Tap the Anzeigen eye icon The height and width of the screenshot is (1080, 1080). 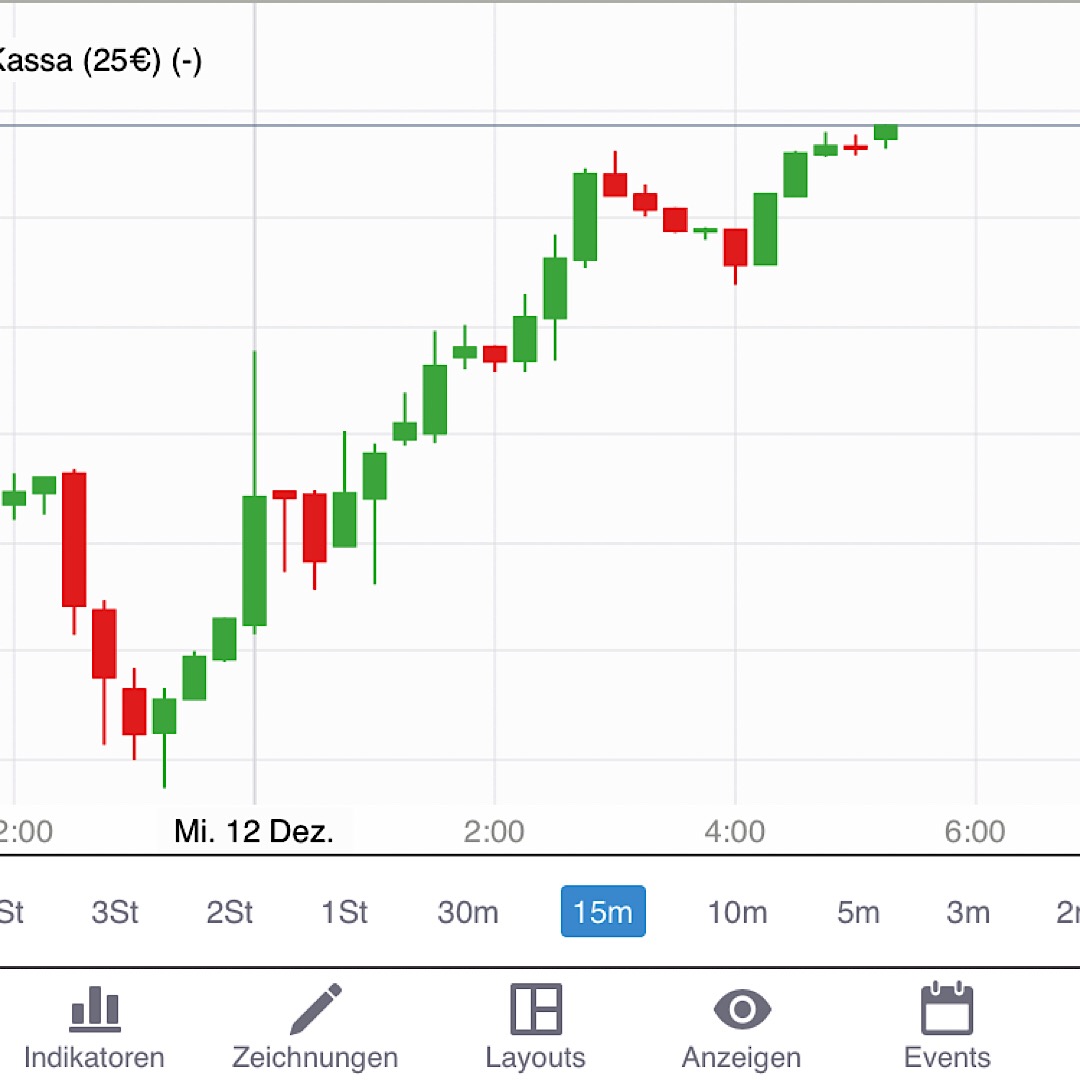741,1010
